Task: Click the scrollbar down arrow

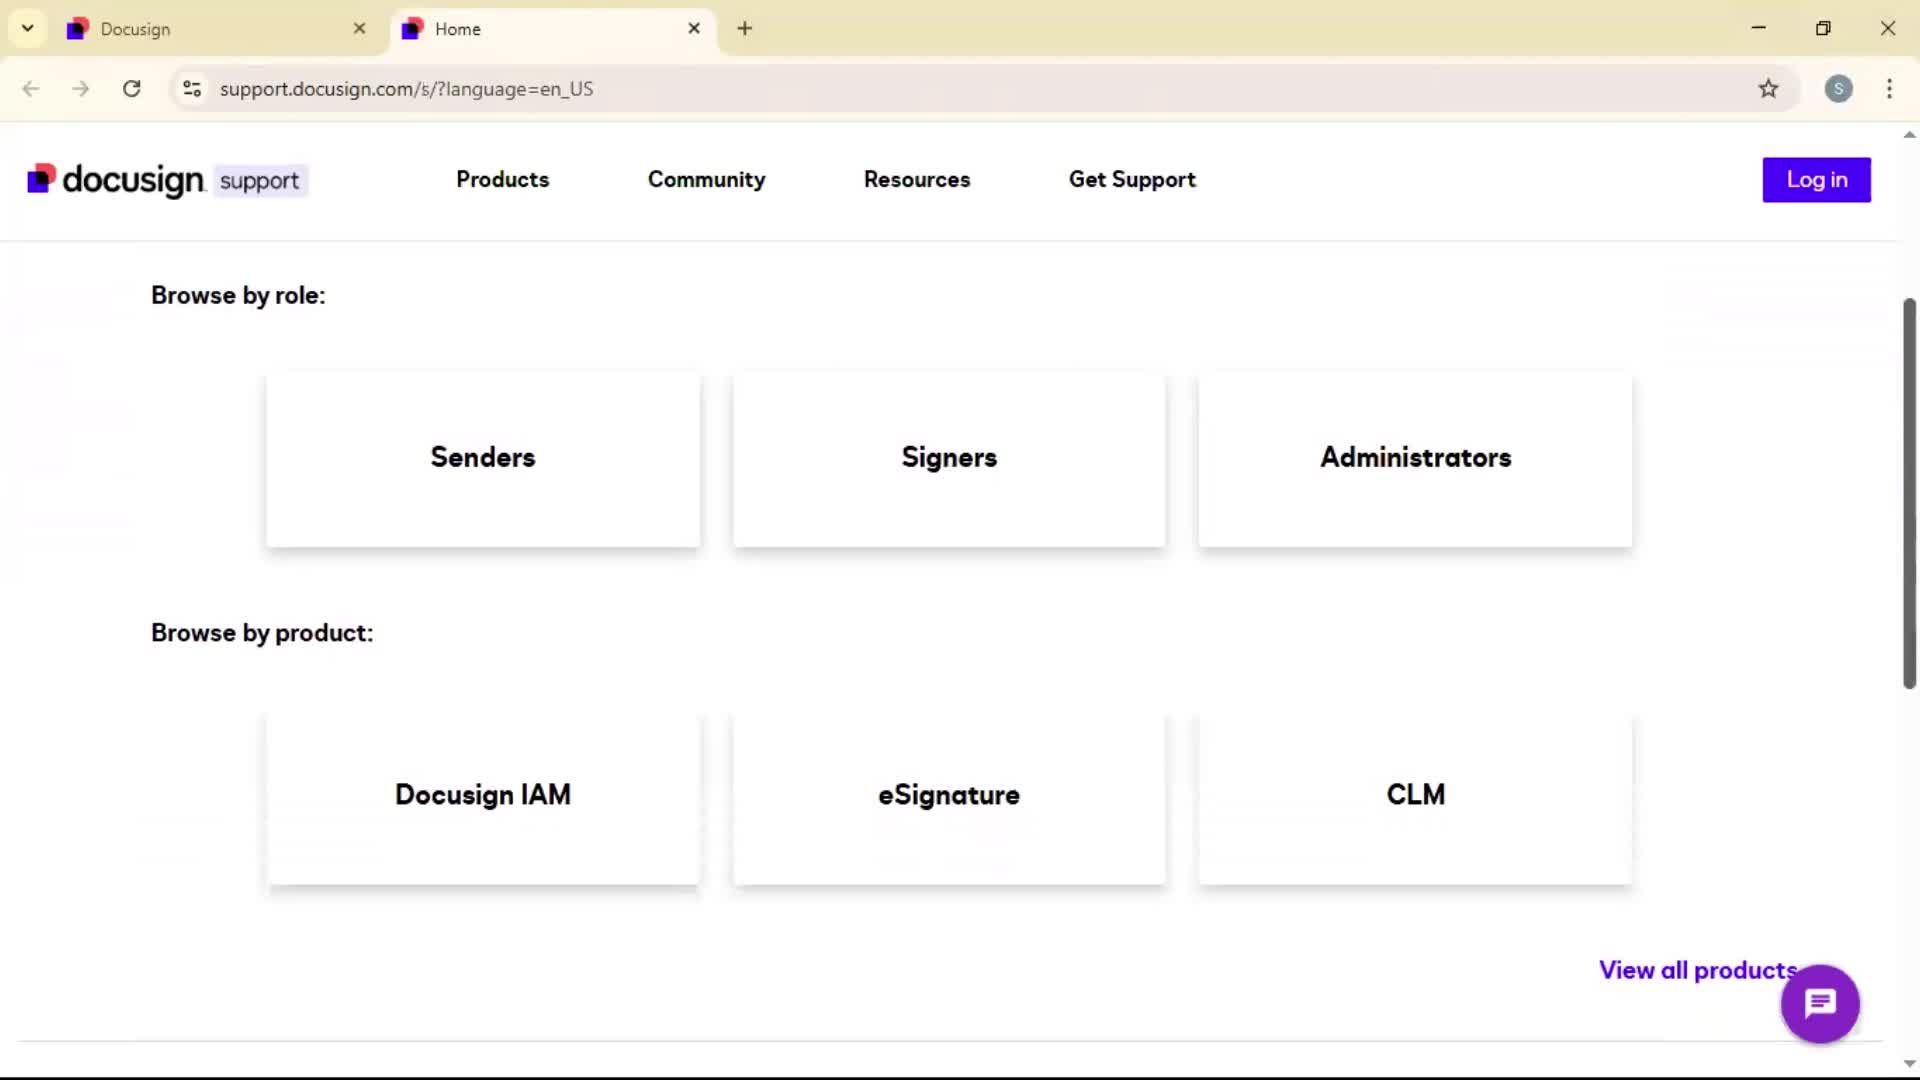Action: [x=1909, y=1064]
